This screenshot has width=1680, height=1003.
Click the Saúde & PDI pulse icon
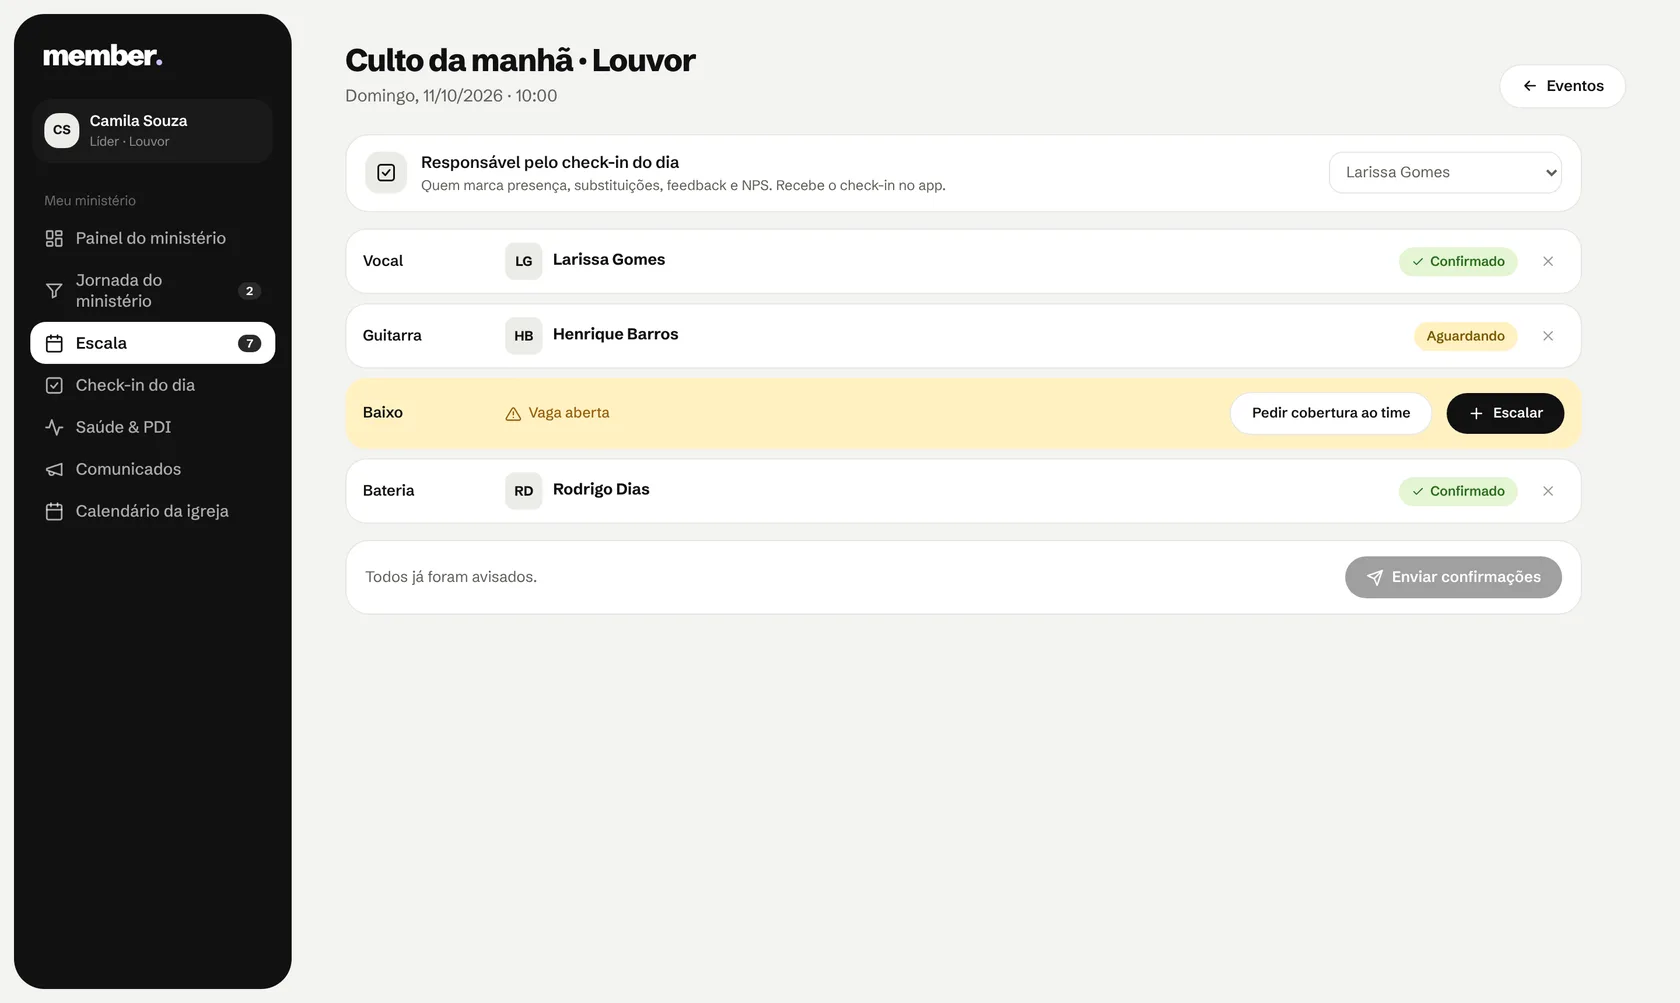tap(54, 427)
